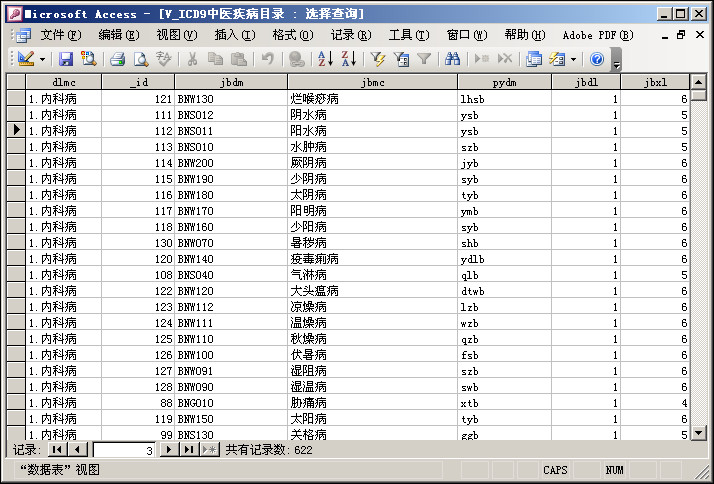
Task: Open the 插入(I) menu
Action: click(235, 35)
